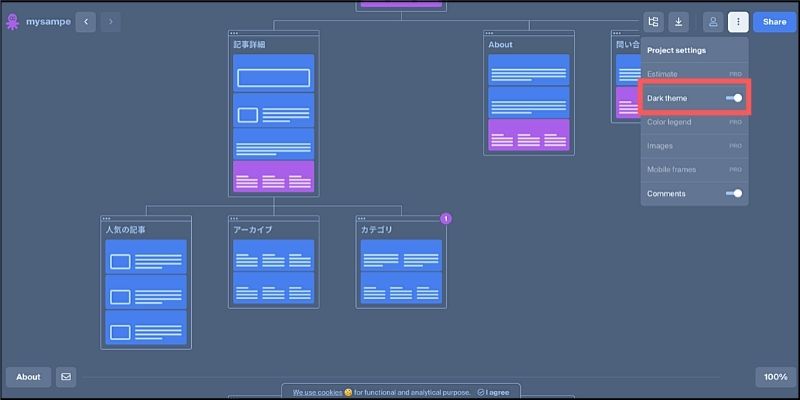
Task: Click the Project settings heading
Action: pos(677,50)
